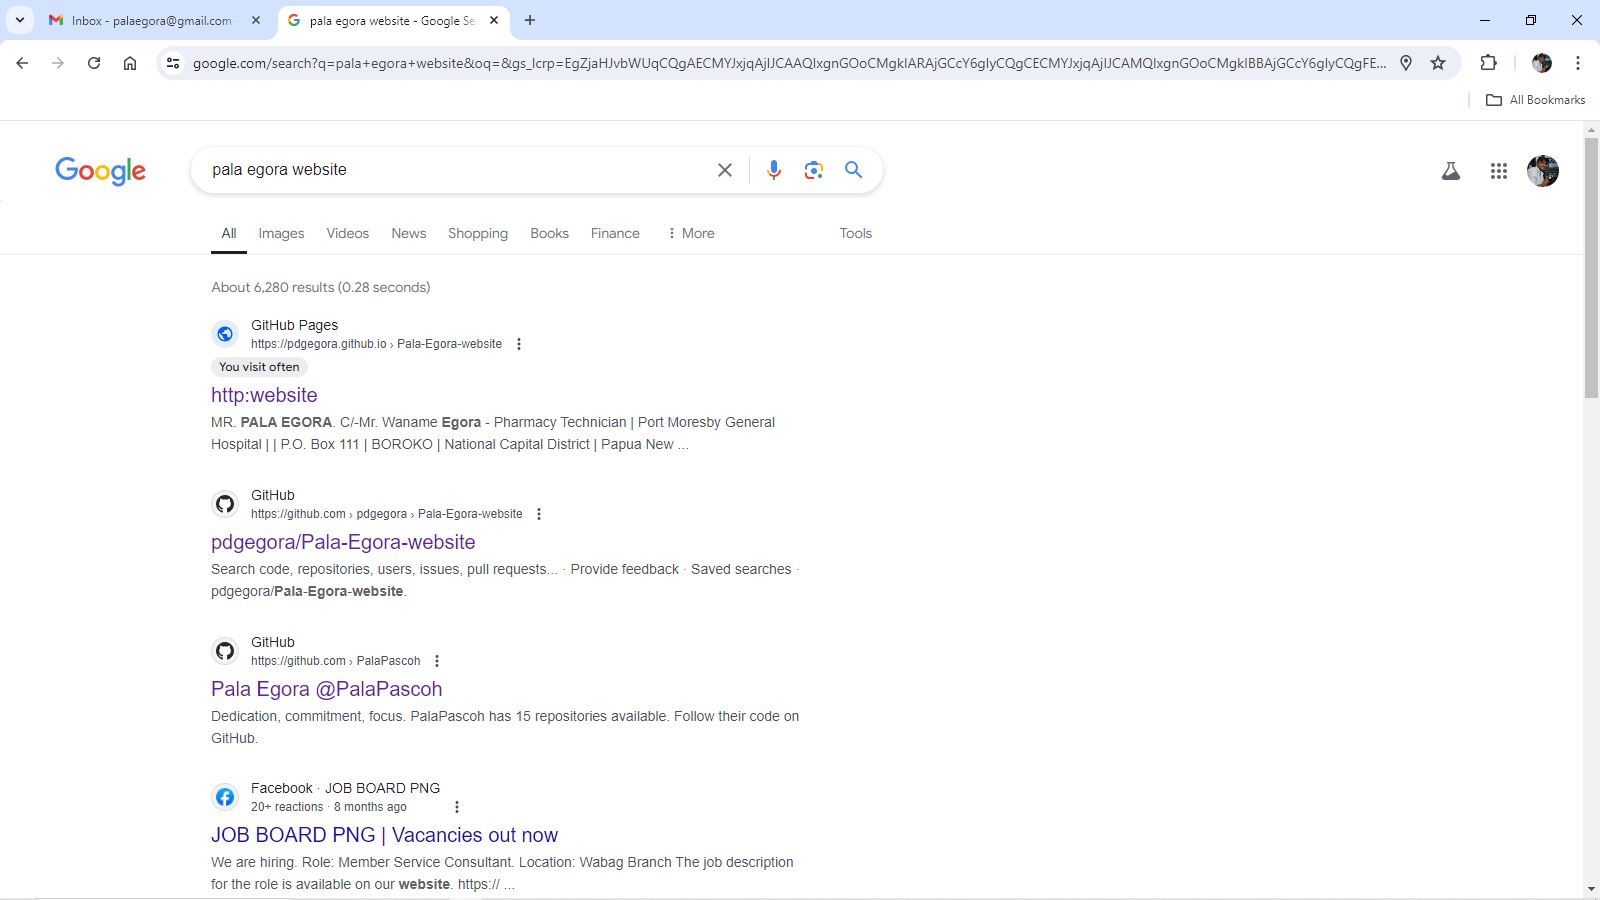Open new tab with plus button

click(x=530, y=20)
